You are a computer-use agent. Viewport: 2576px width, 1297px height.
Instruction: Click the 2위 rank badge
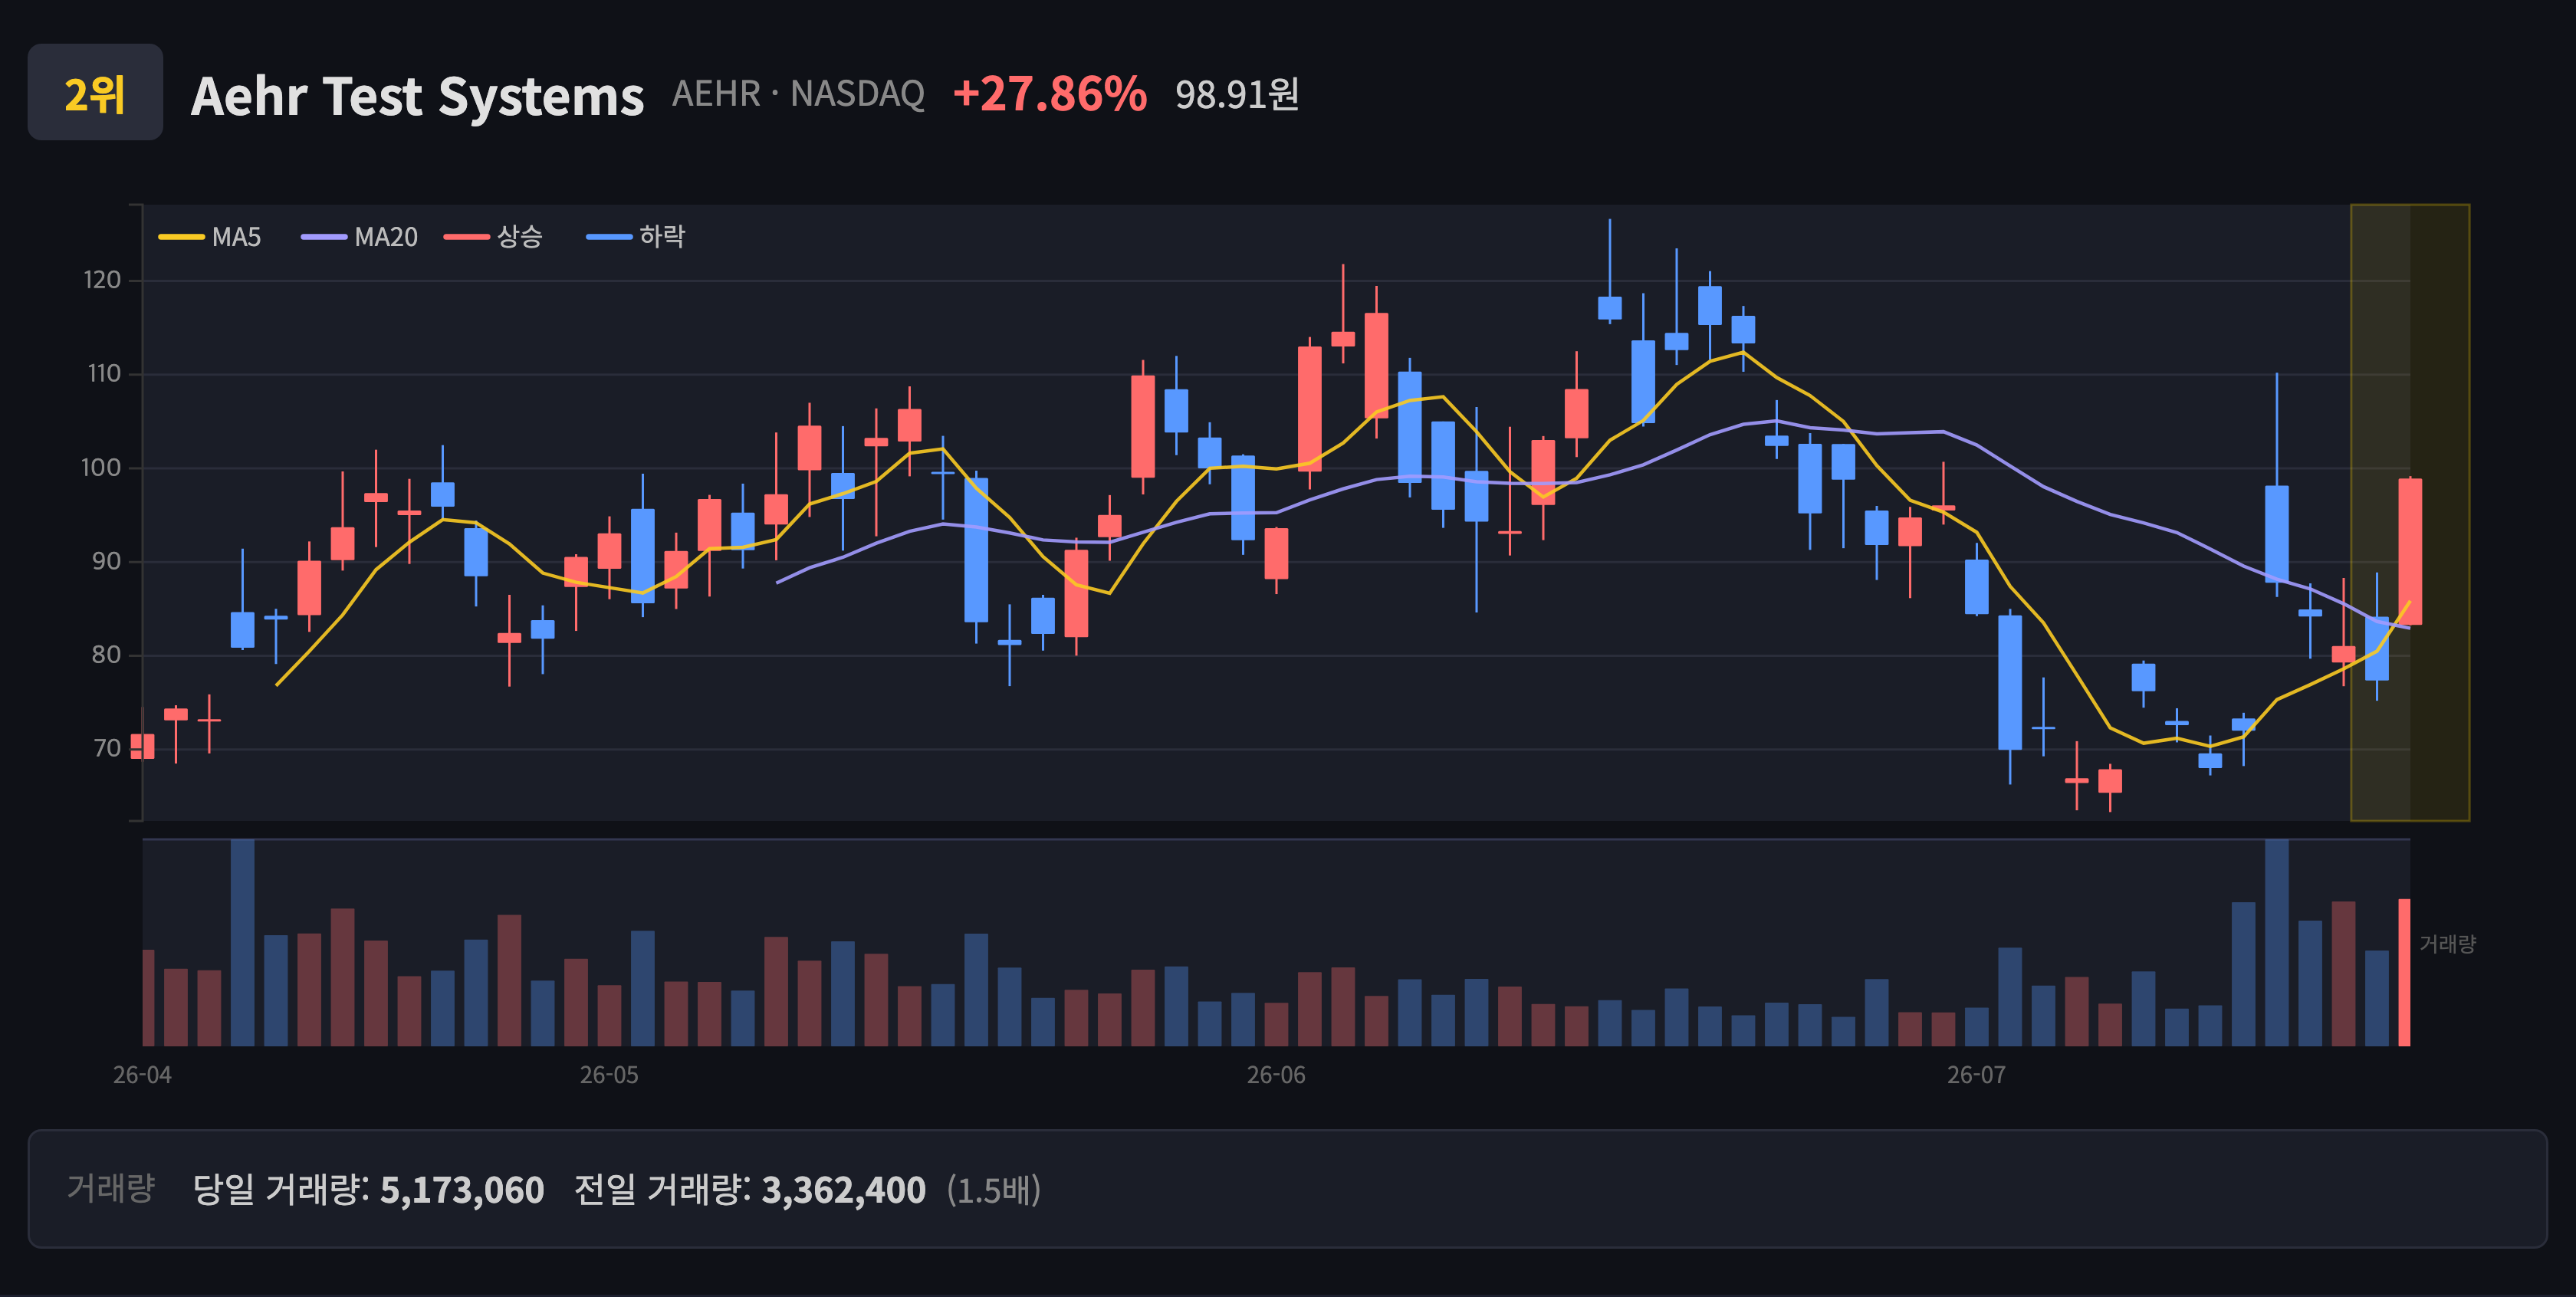[x=95, y=92]
